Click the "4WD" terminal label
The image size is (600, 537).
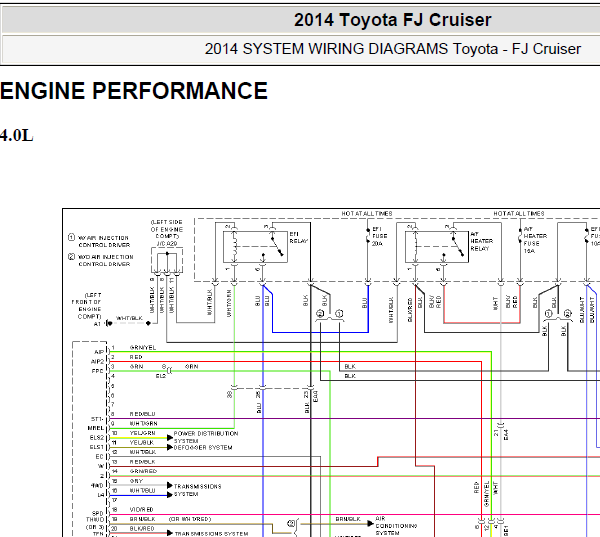[x=97, y=485]
